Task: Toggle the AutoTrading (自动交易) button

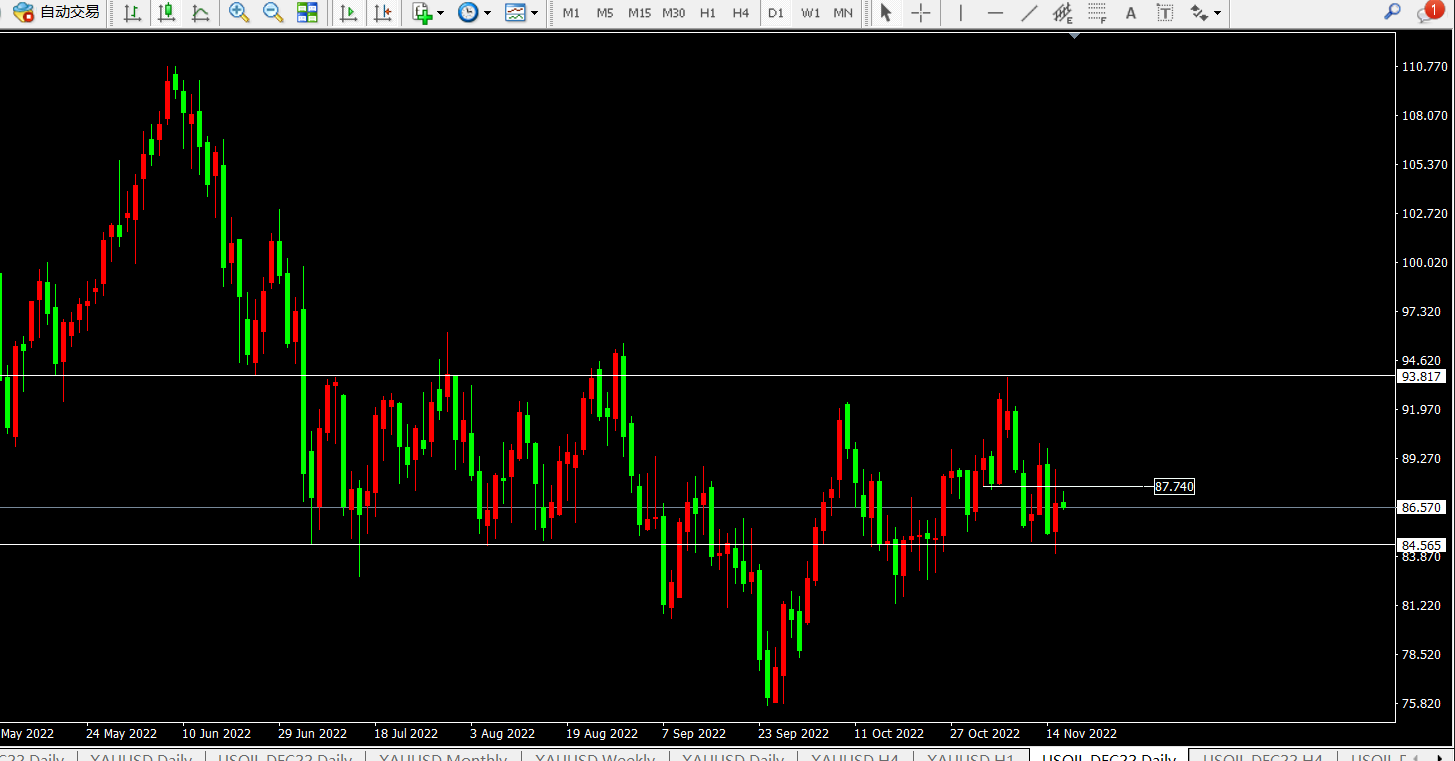Action: (x=57, y=12)
